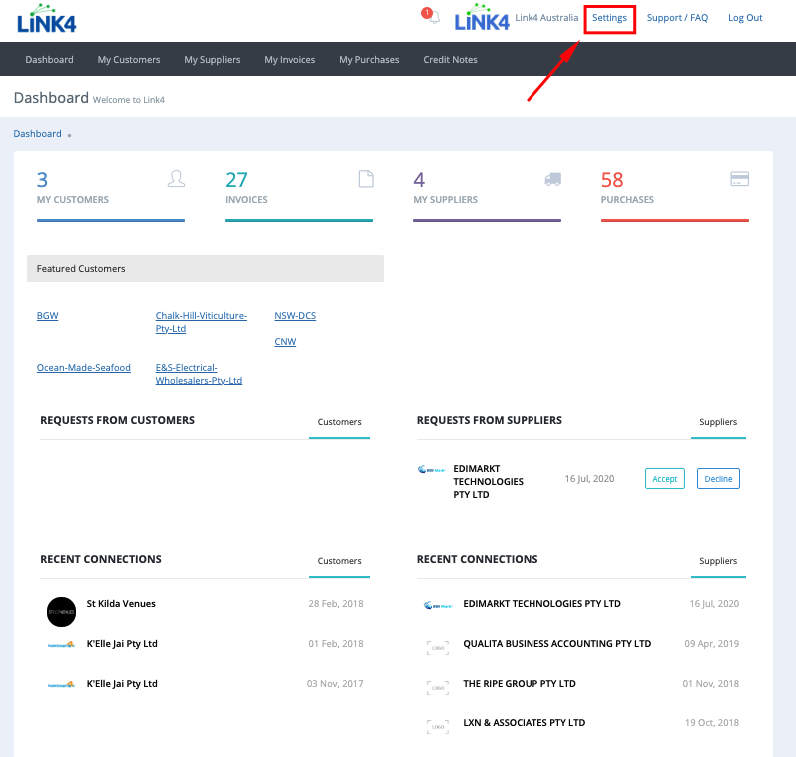Open featured customer CNW
Image resolution: width=796 pixels, height=757 pixels.
pos(285,341)
